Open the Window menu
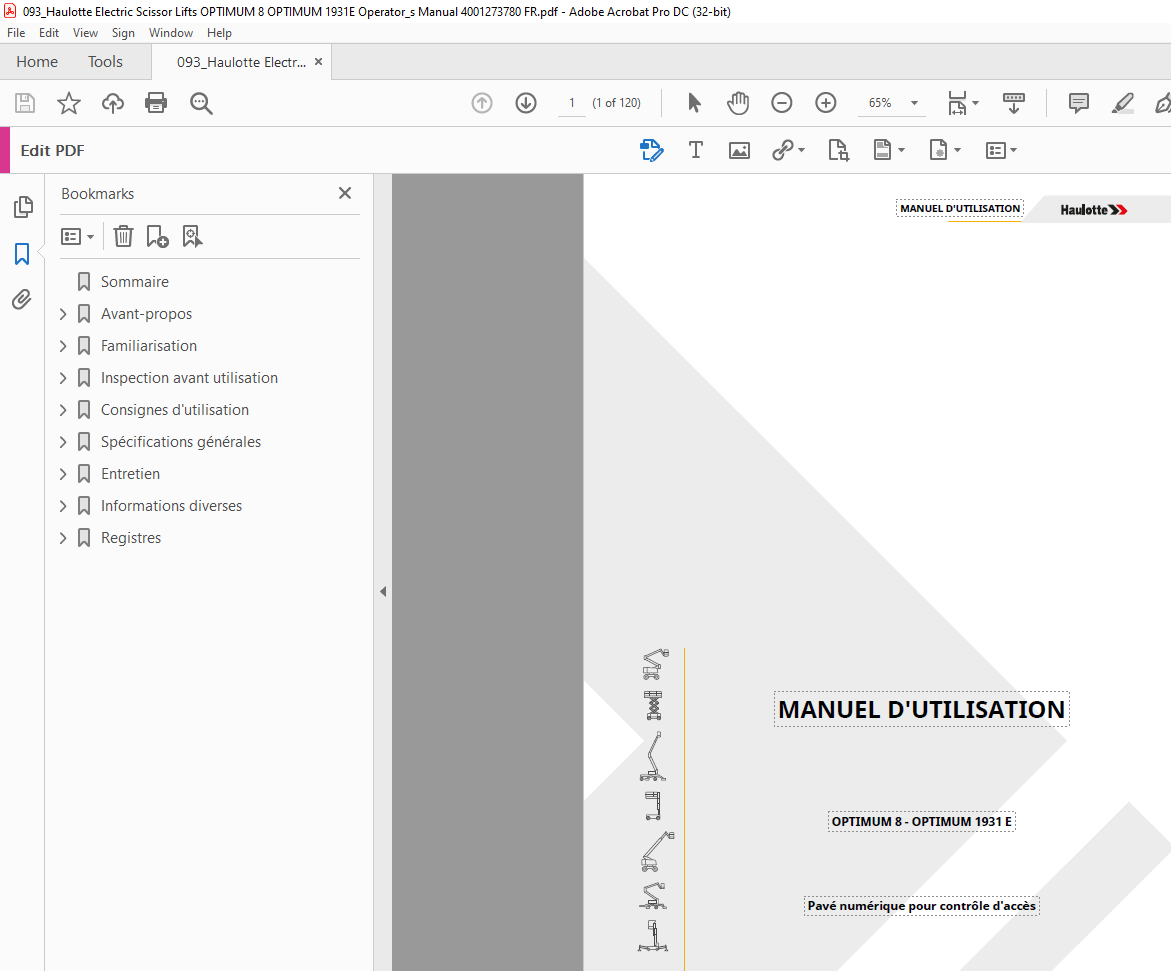The width and height of the screenshot is (1171, 971). coord(170,33)
